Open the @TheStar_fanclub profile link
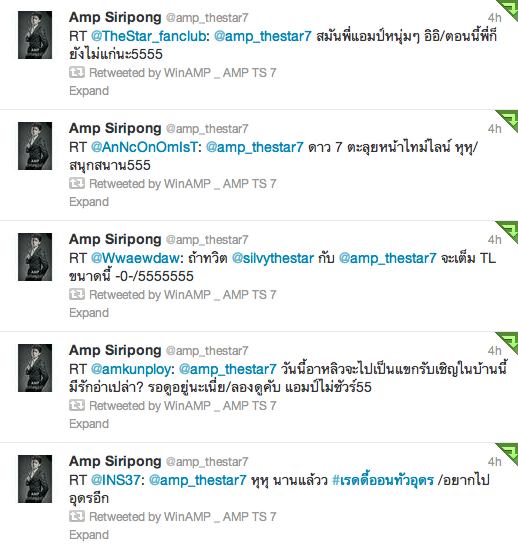 148,36
